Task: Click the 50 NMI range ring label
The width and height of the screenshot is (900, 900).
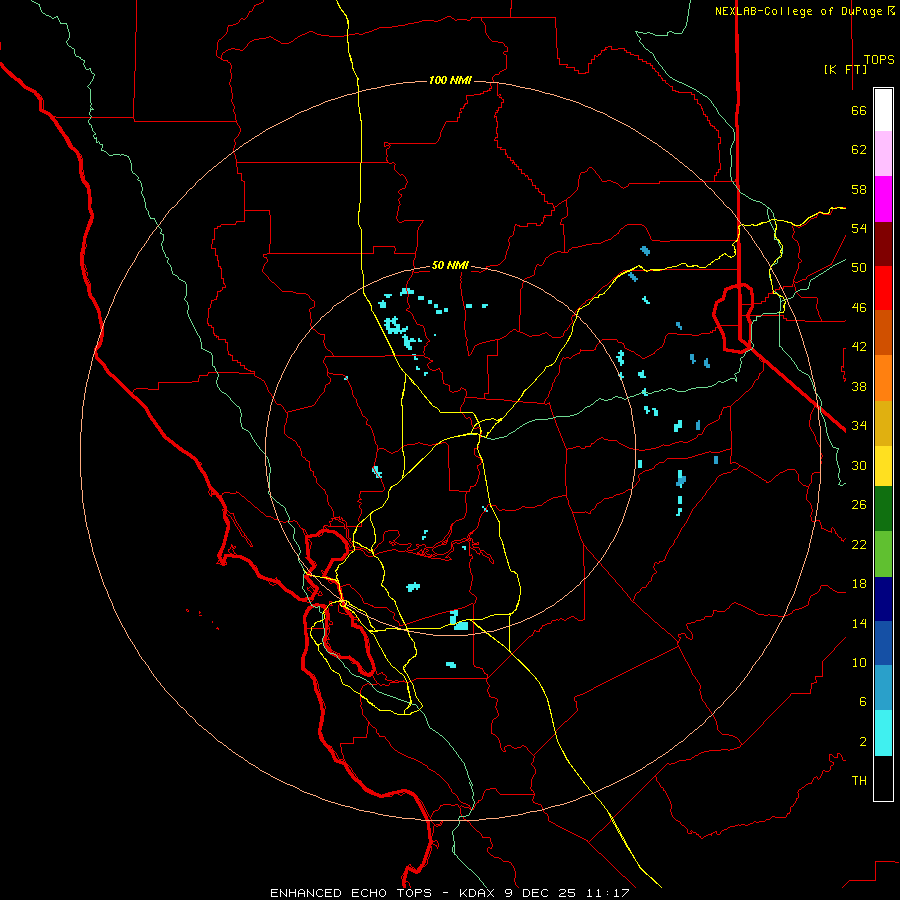Action: point(450,265)
